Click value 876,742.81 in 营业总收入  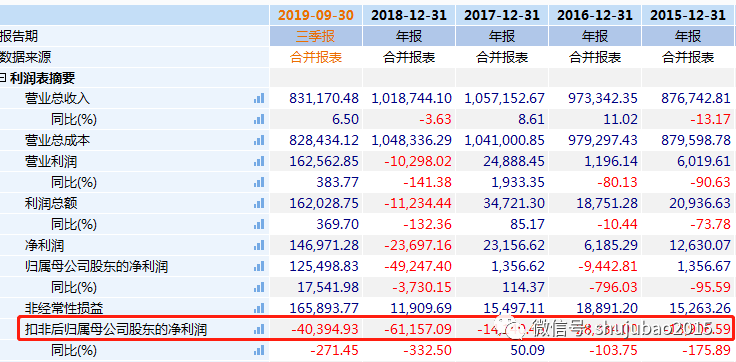[696, 99]
